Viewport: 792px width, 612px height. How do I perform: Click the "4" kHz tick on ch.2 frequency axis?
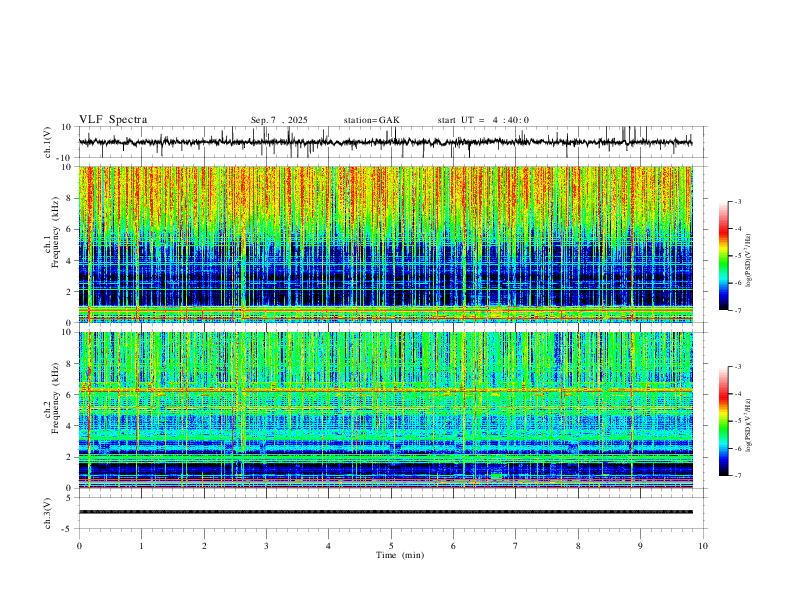point(71,426)
